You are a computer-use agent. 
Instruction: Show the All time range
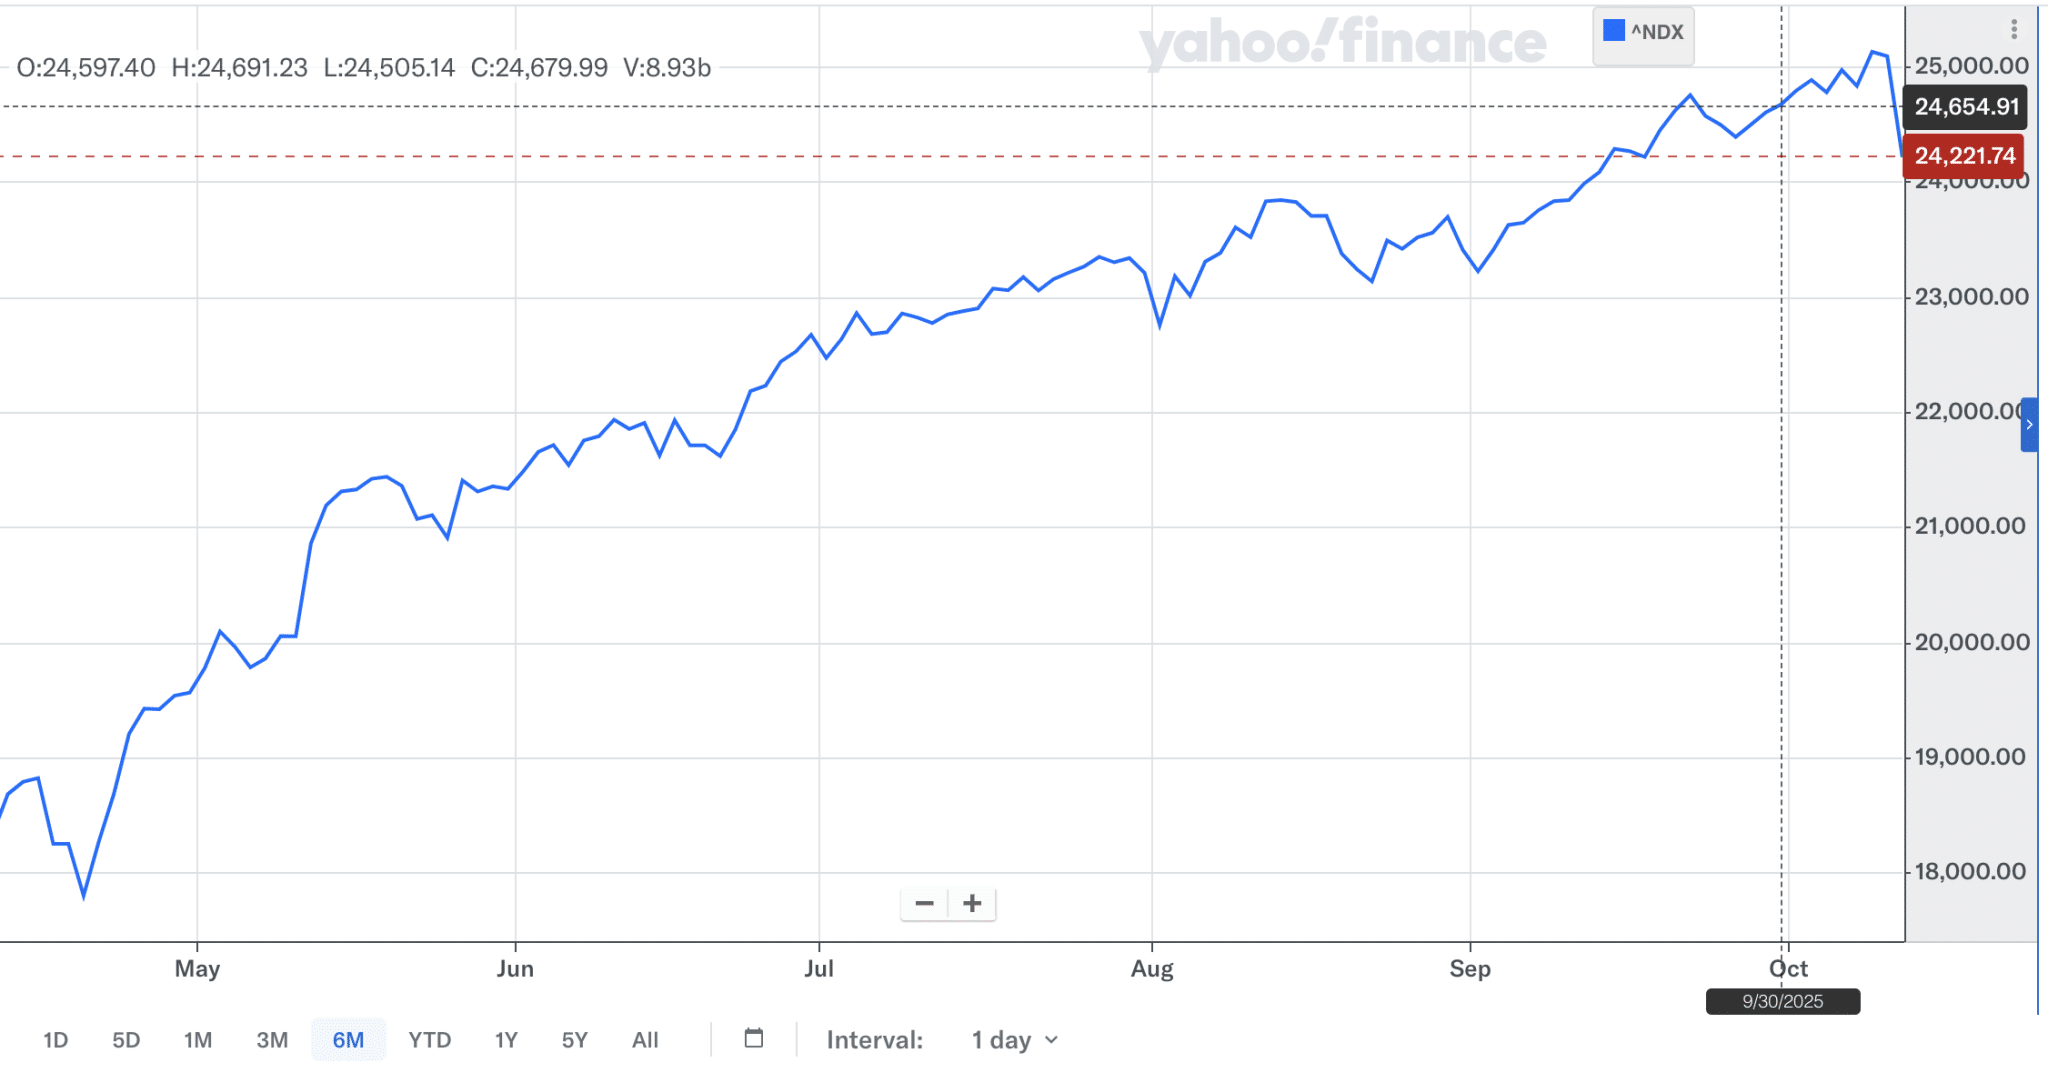(x=645, y=1040)
